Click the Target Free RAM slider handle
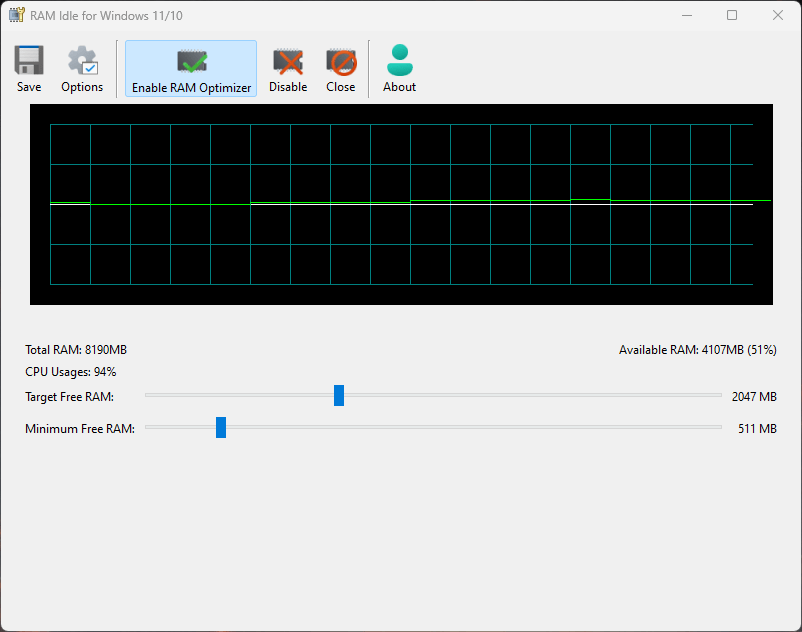 338,396
